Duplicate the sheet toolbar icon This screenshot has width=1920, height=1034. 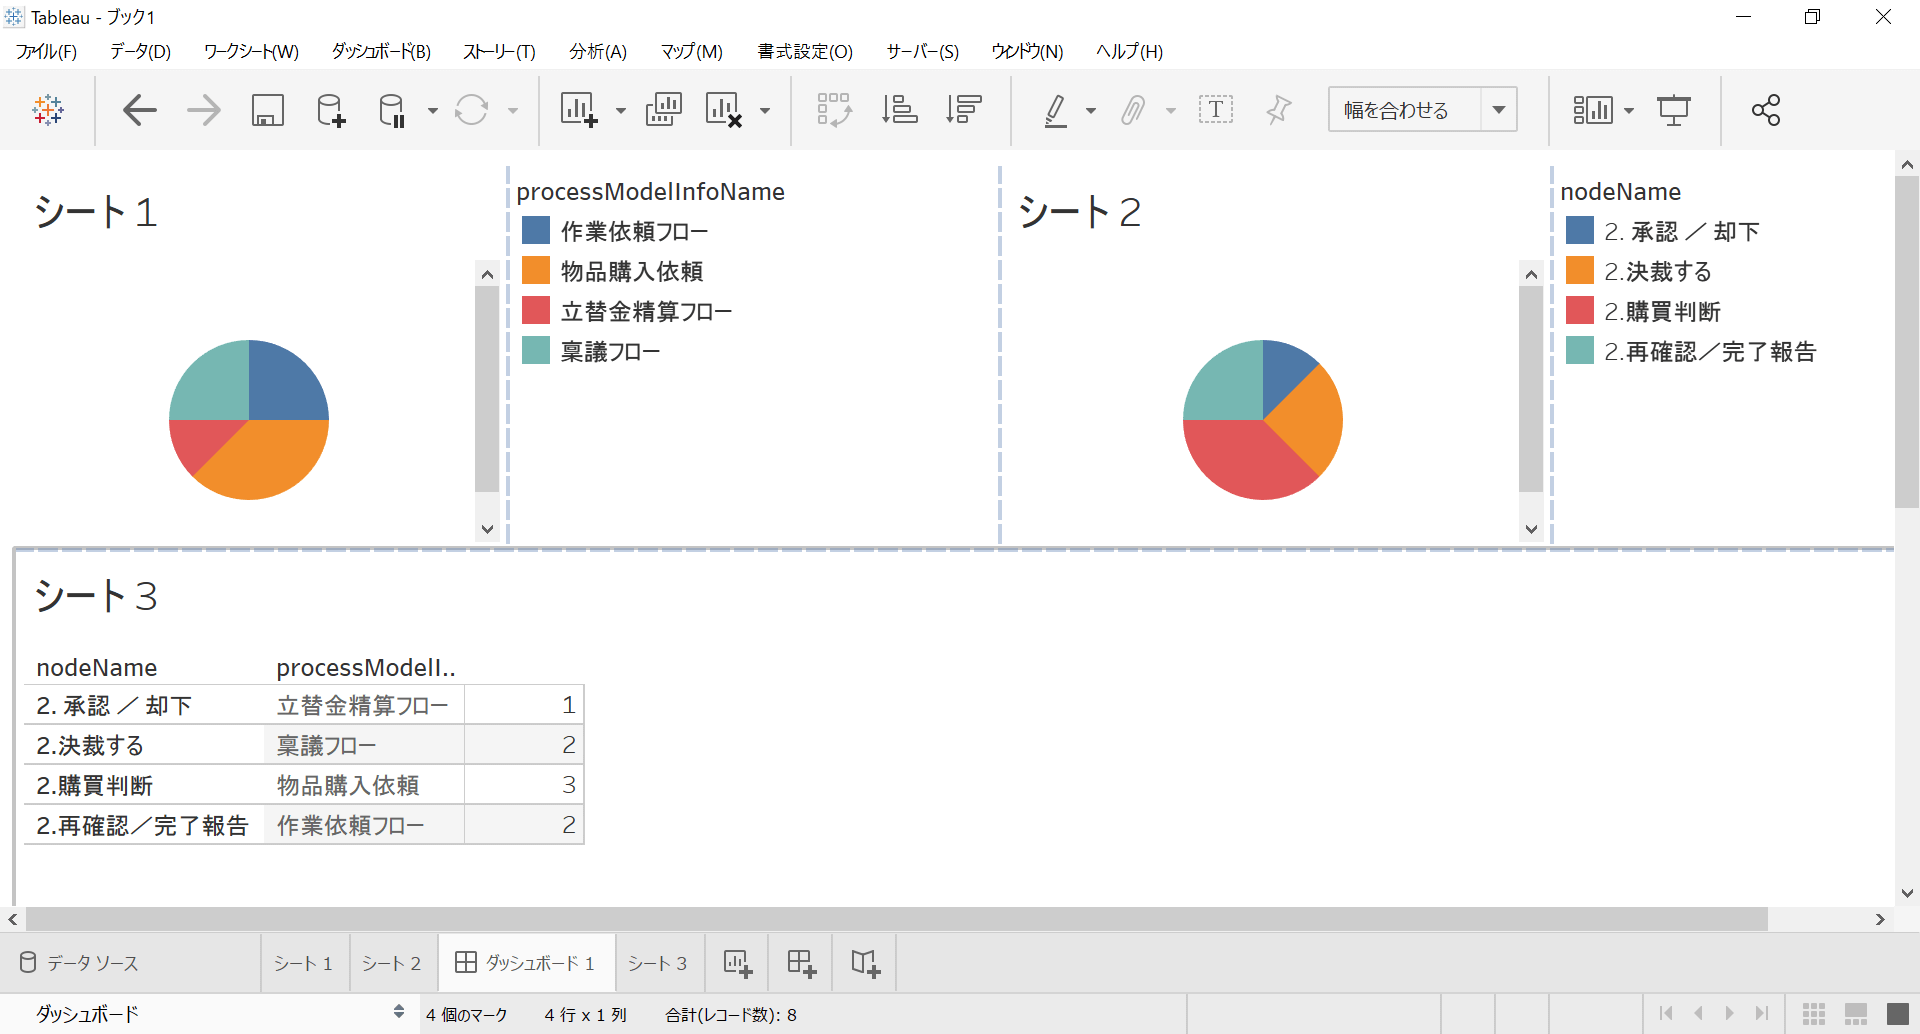click(664, 110)
